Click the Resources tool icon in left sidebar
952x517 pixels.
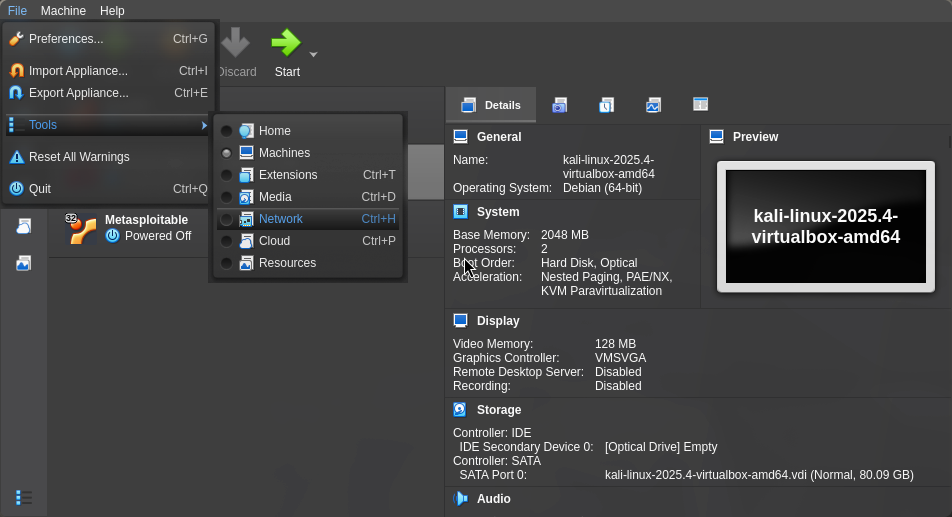[x=24, y=263]
